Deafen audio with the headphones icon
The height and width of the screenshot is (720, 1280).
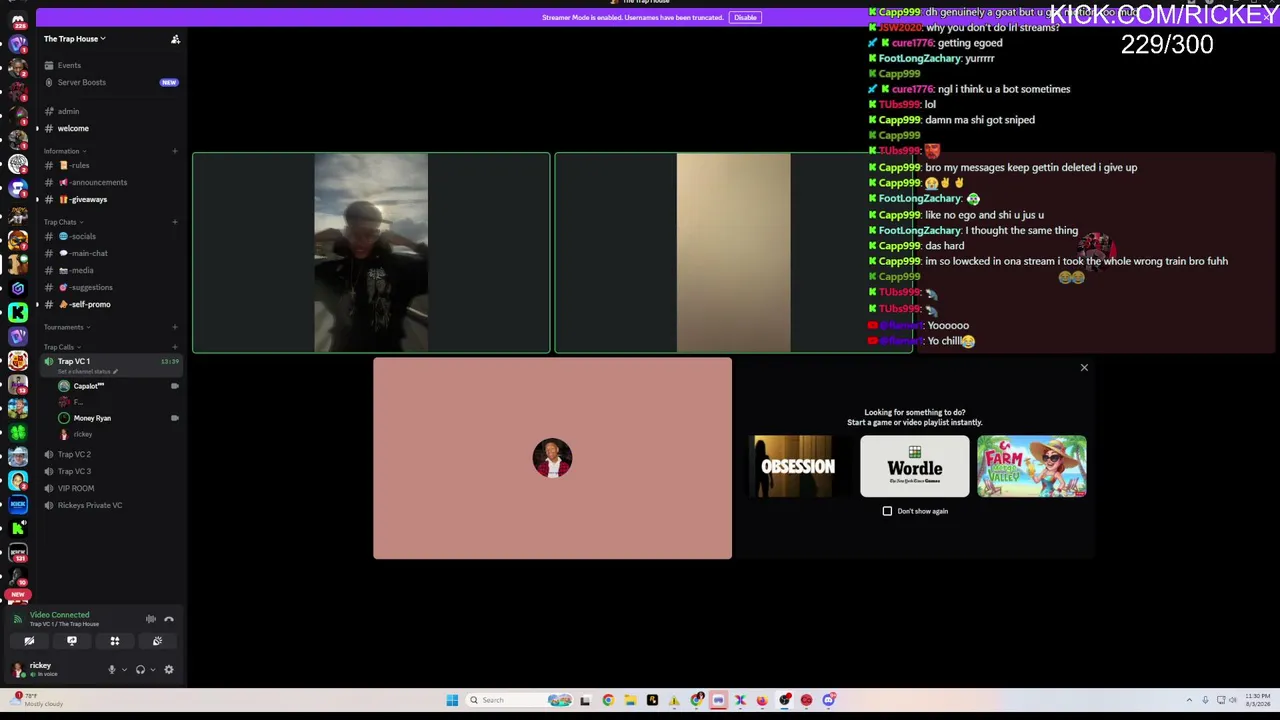[140, 670]
